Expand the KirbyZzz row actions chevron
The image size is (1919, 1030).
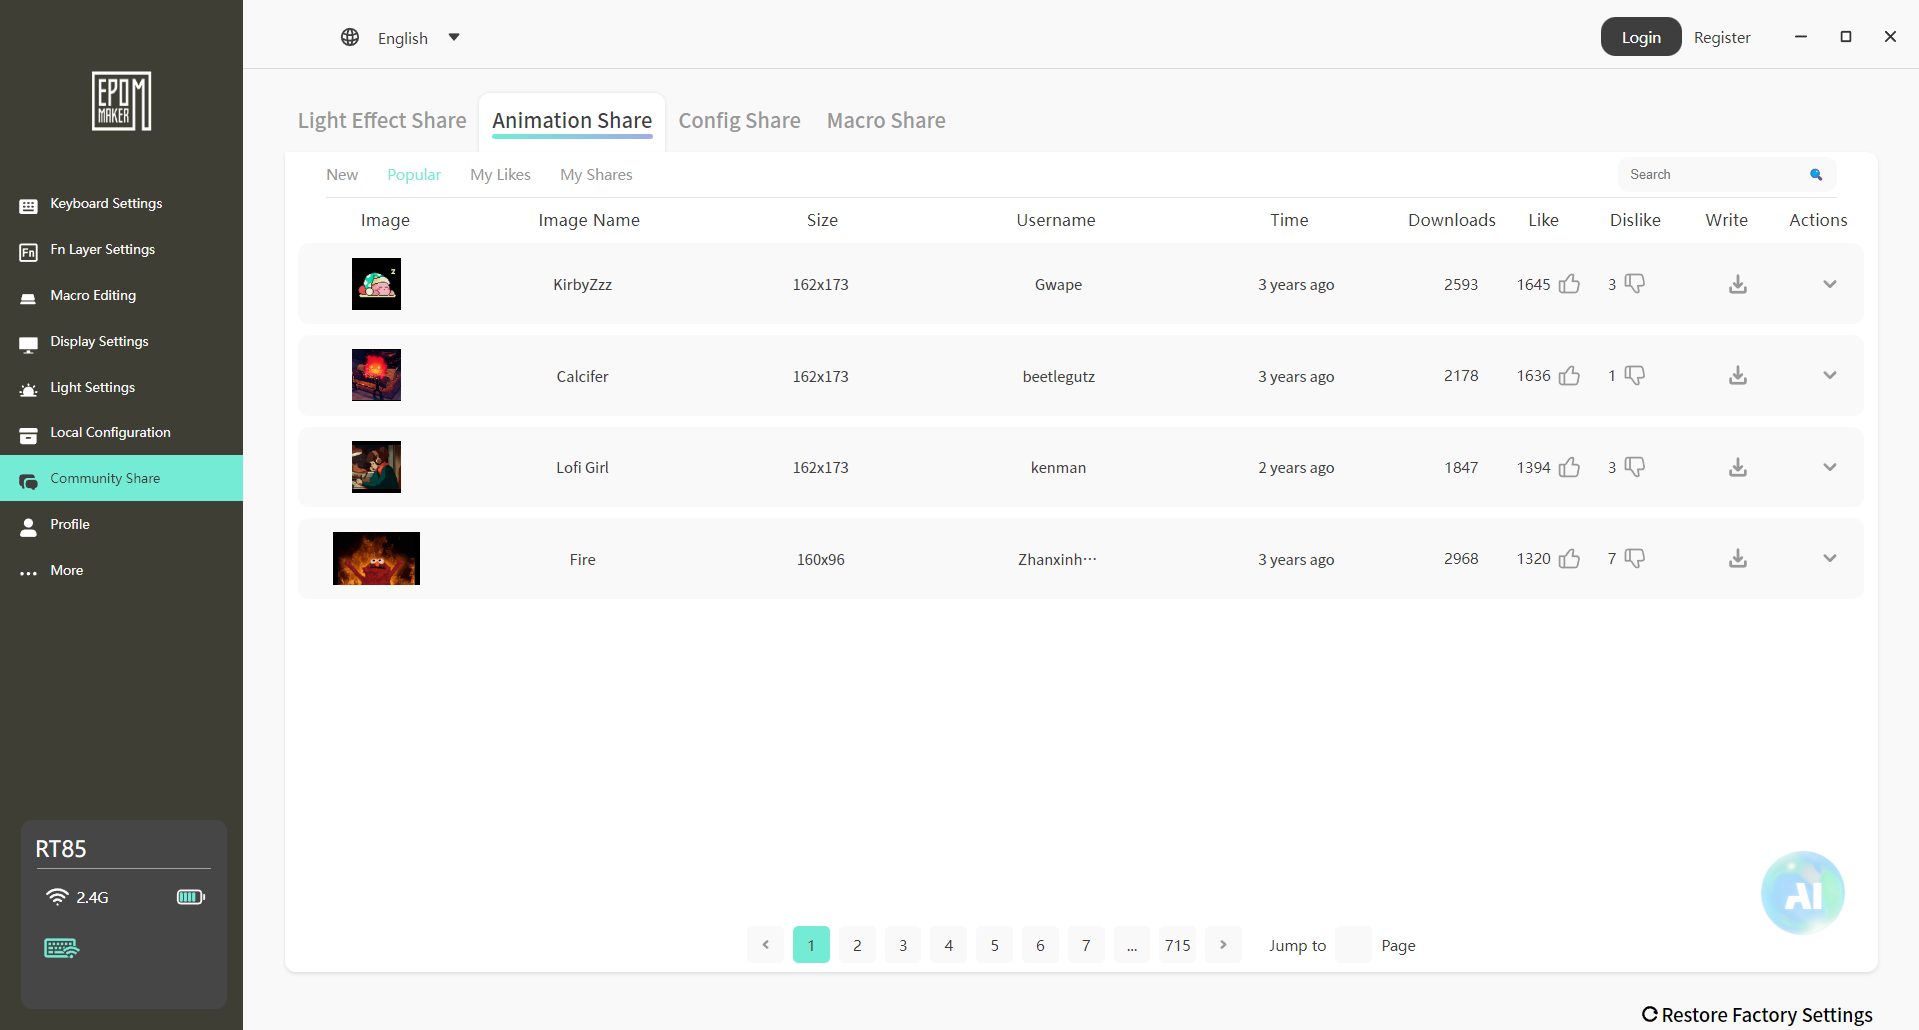point(1829,284)
